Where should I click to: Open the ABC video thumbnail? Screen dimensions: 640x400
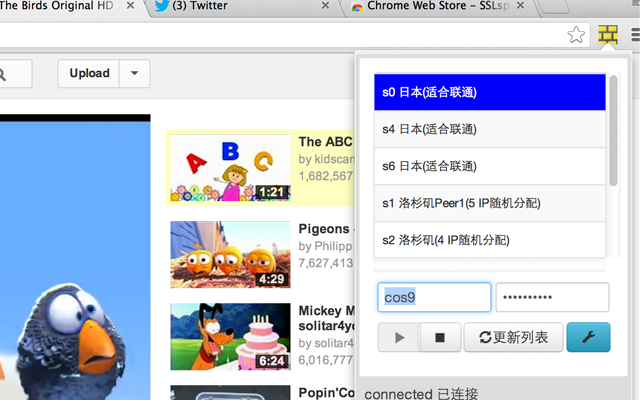(x=230, y=168)
